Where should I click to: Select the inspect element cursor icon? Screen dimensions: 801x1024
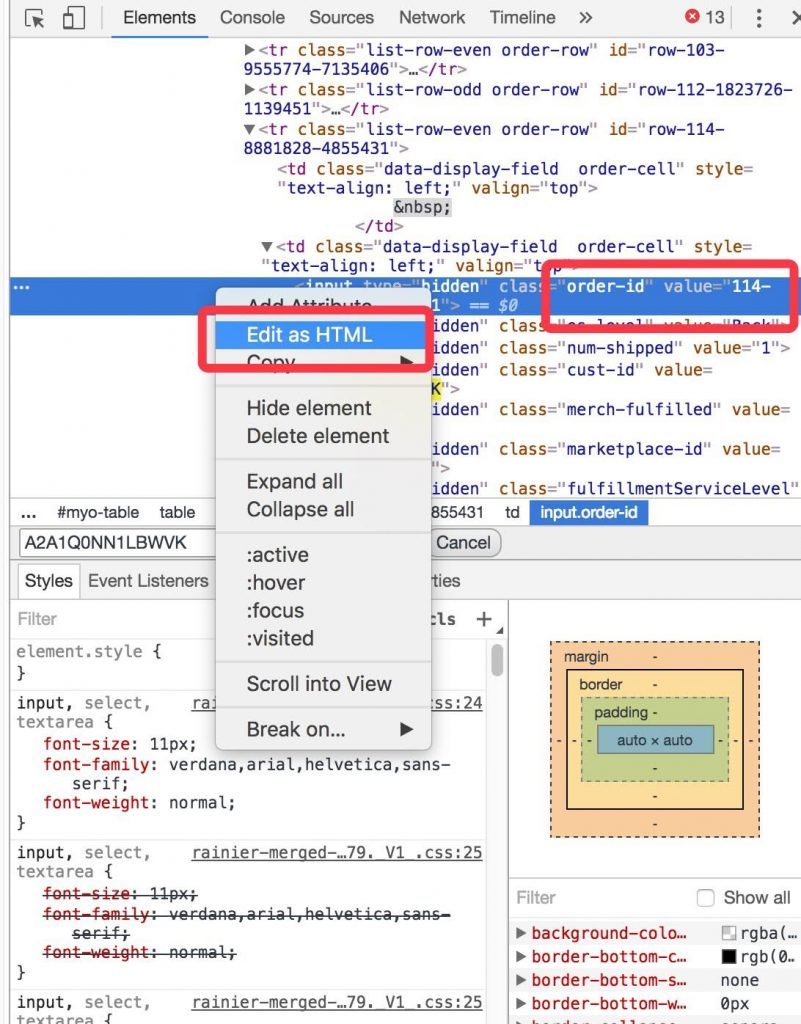pos(35,18)
